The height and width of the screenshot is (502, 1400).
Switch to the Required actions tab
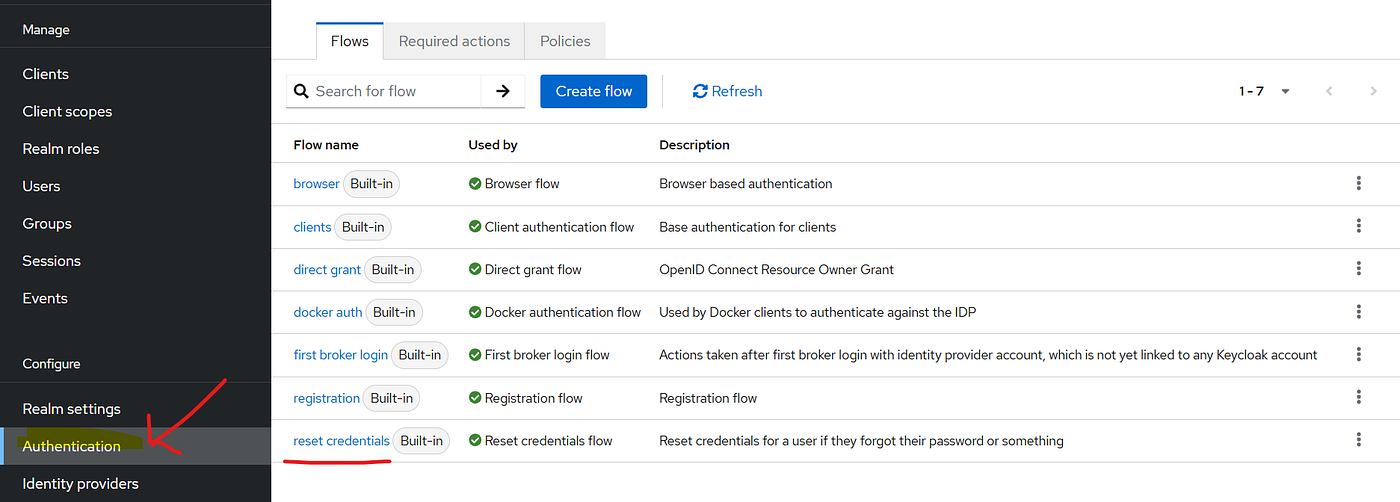(454, 41)
